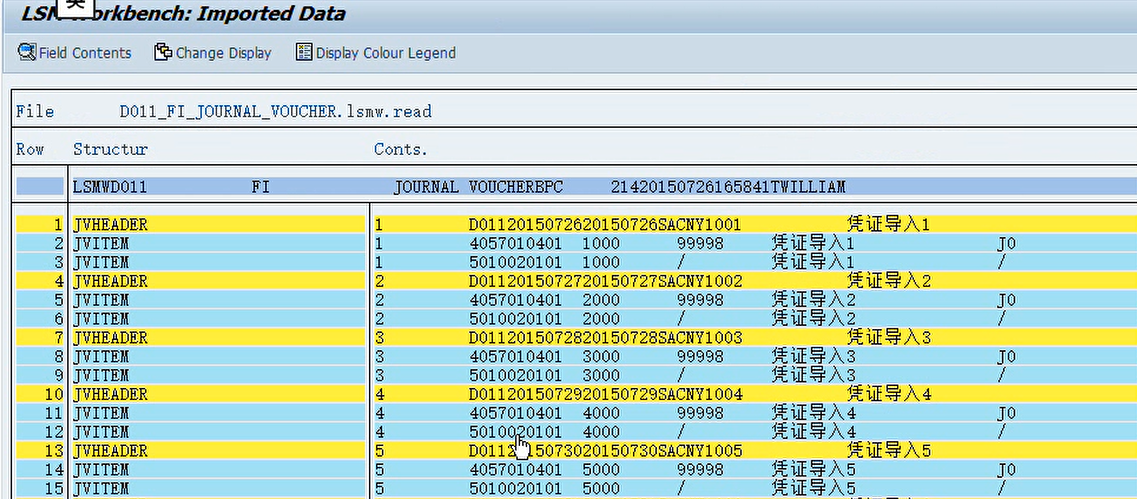This screenshot has width=1137, height=499.
Task: Click account 4057010401 in row 2
Action: point(516,244)
